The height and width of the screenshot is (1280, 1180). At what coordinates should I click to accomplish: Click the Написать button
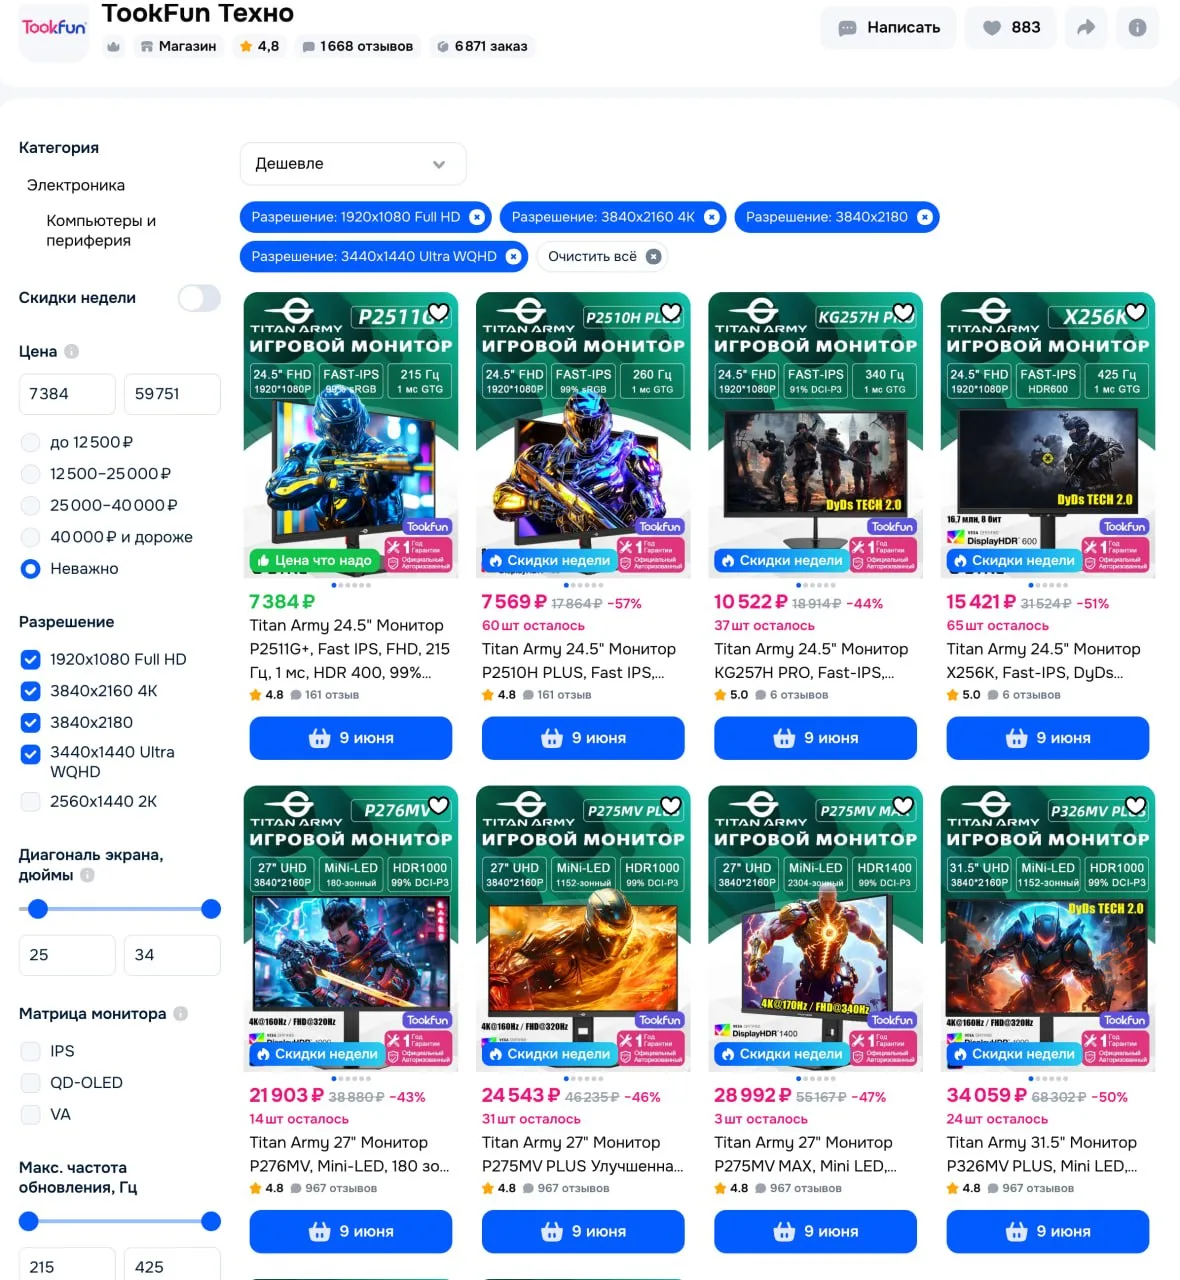pyautogui.click(x=888, y=28)
